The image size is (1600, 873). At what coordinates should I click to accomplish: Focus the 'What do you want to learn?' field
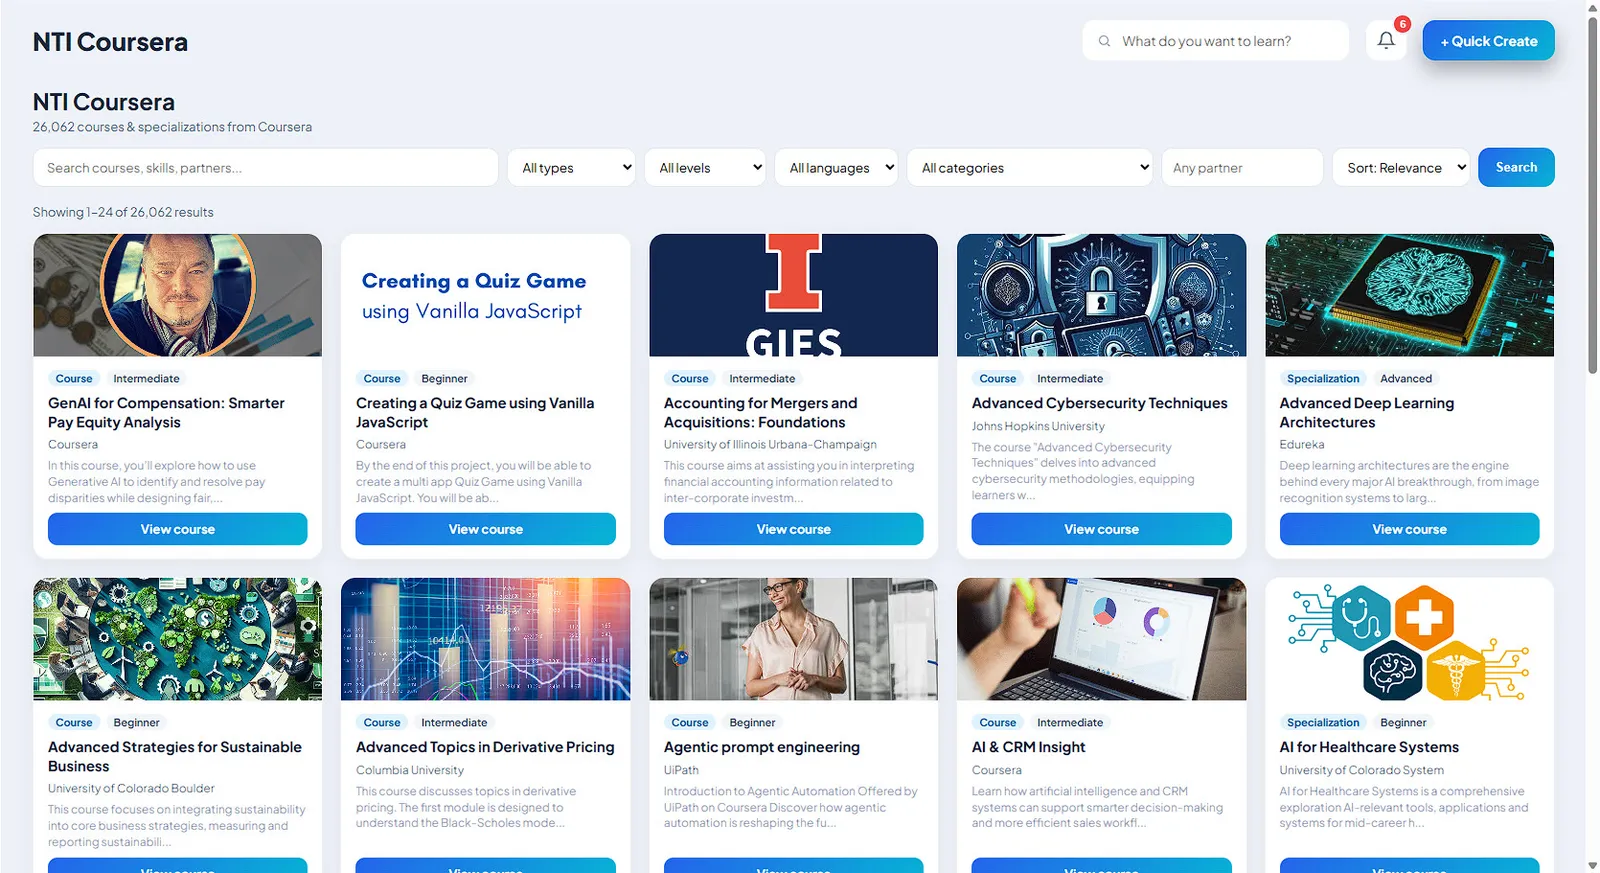pyautogui.click(x=1216, y=41)
